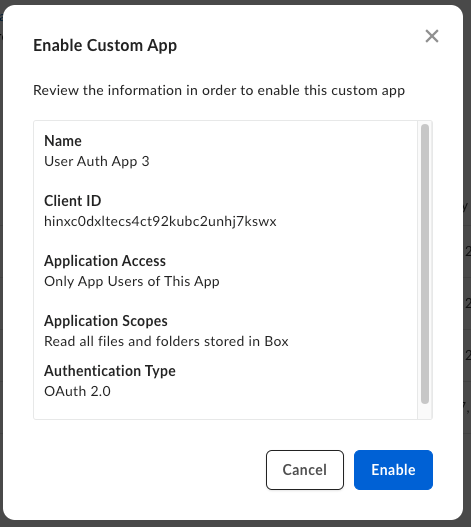The width and height of the screenshot is (471, 527).
Task: Close the Enable Custom App dialog
Action: pyautogui.click(x=432, y=36)
